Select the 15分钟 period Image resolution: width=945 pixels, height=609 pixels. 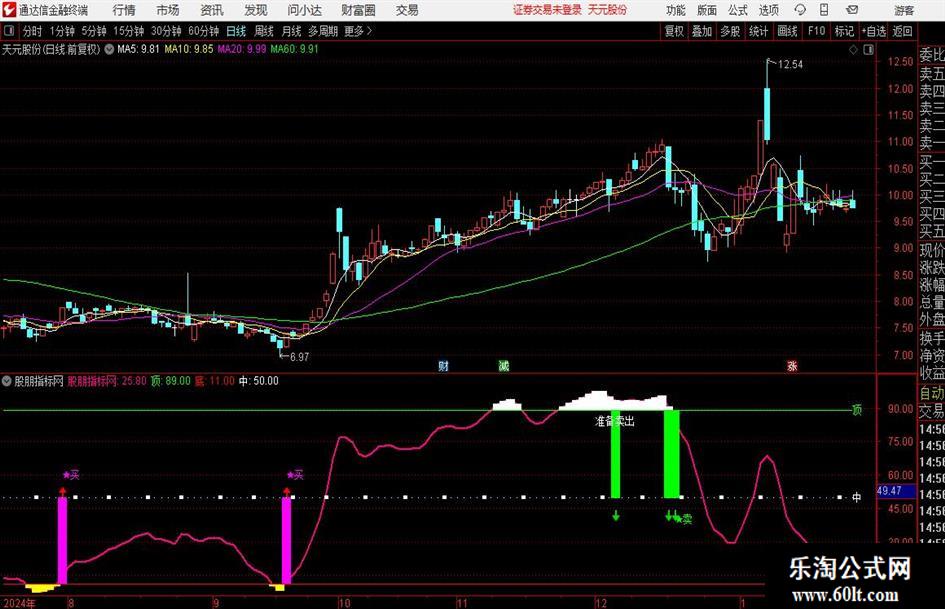coord(128,31)
